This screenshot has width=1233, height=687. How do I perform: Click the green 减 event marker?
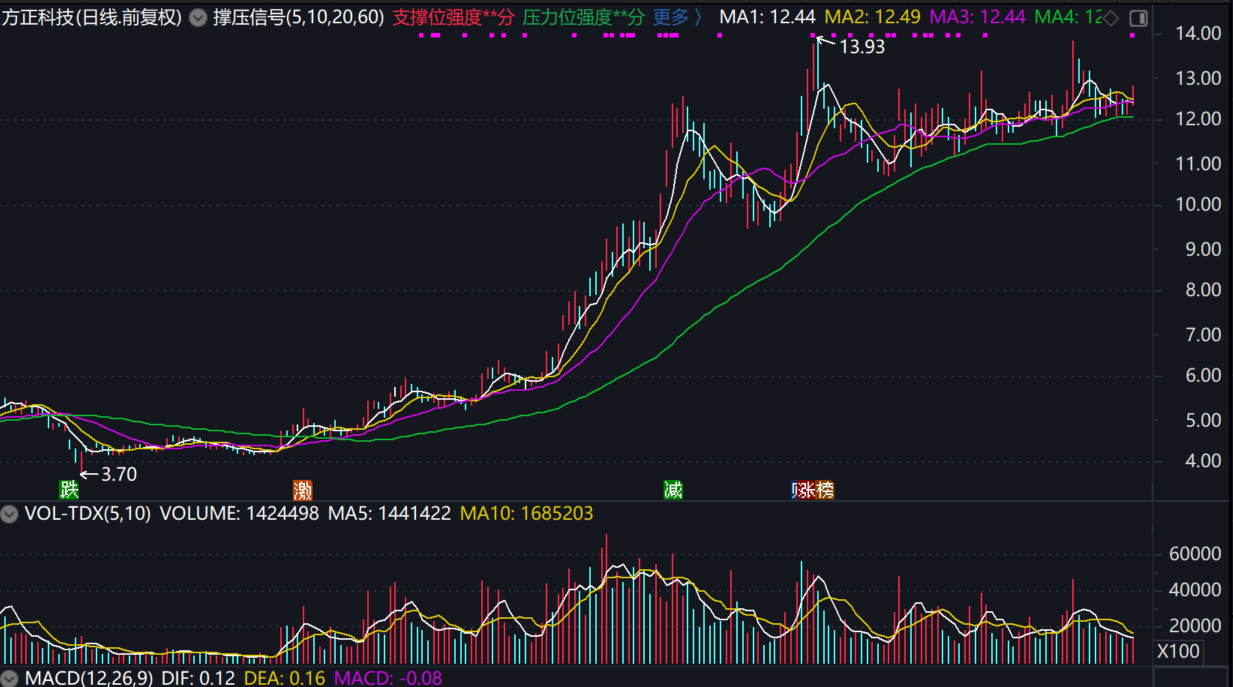click(673, 490)
